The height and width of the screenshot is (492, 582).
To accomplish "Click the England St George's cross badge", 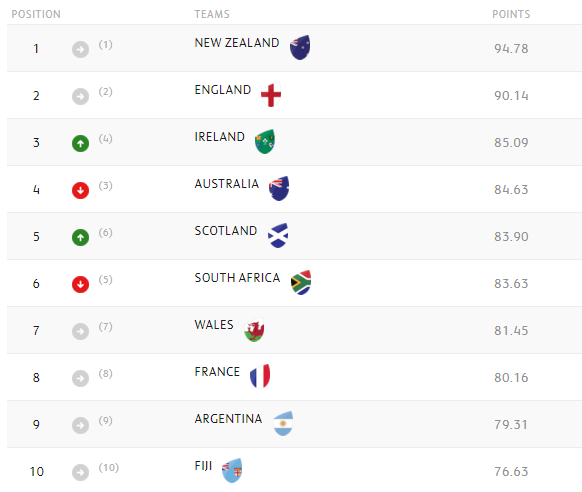I will click(x=271, y=95).
